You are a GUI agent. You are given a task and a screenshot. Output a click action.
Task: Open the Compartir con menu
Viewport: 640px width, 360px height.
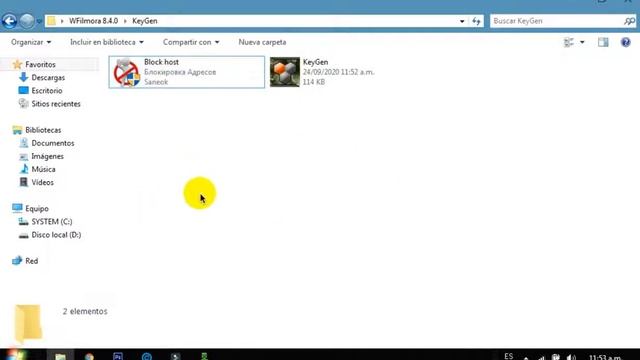(x=191, y=42)
